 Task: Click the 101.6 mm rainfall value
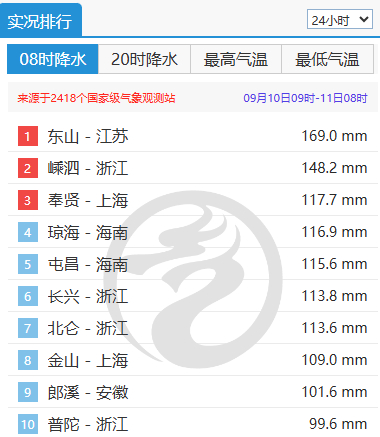334,392
